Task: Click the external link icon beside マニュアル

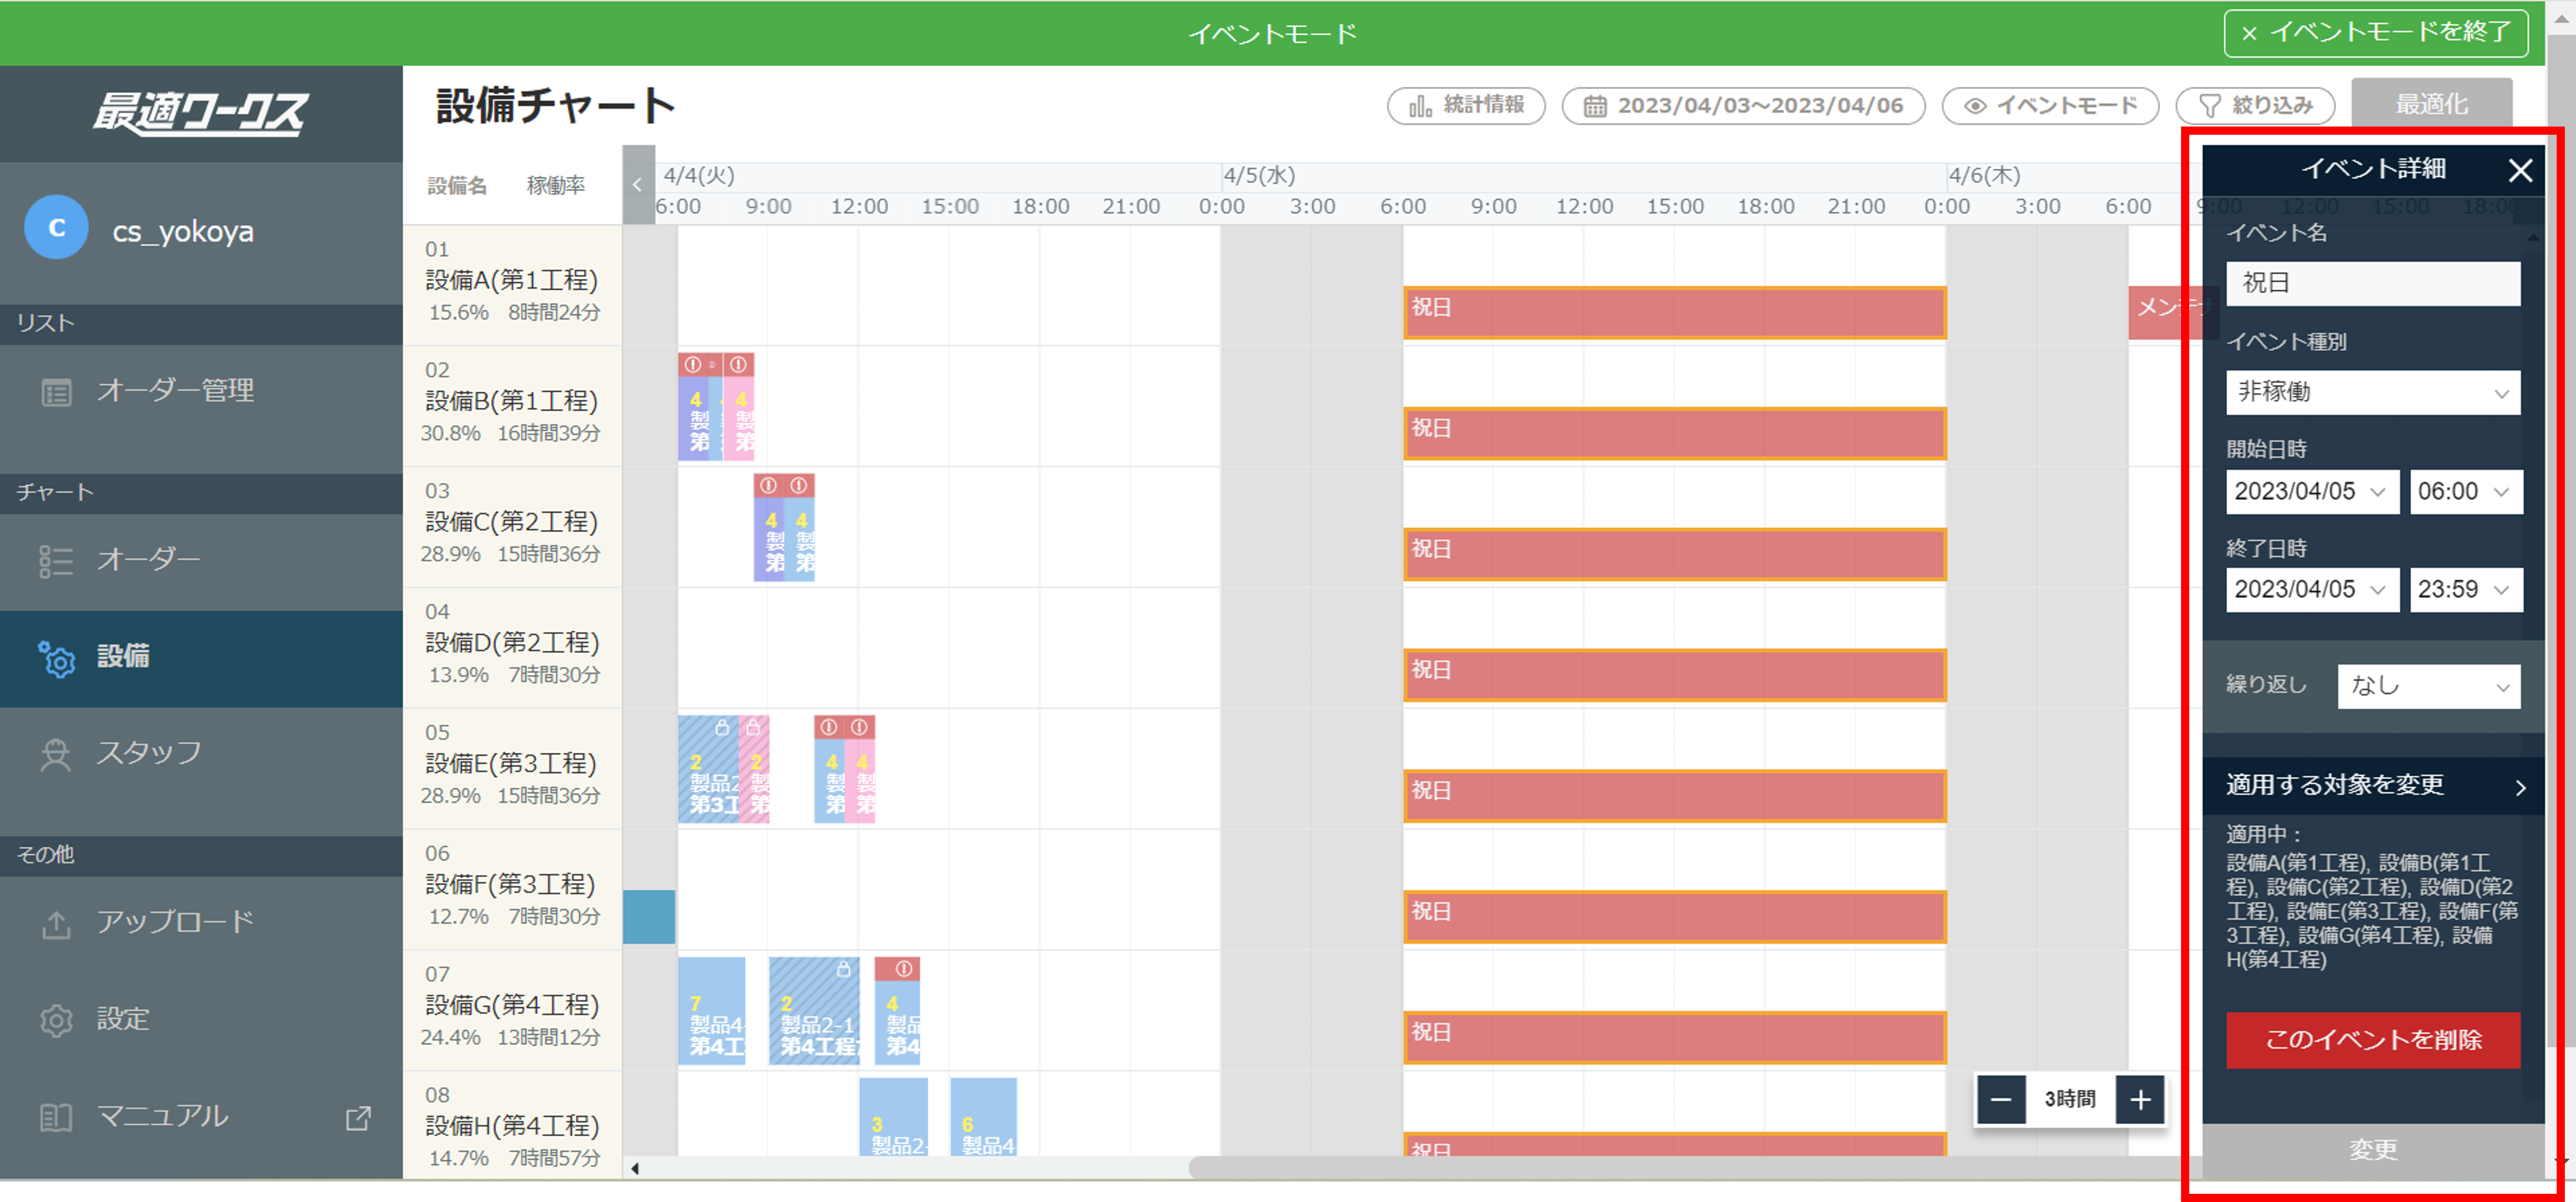Action: click(x=358, y=1117)
